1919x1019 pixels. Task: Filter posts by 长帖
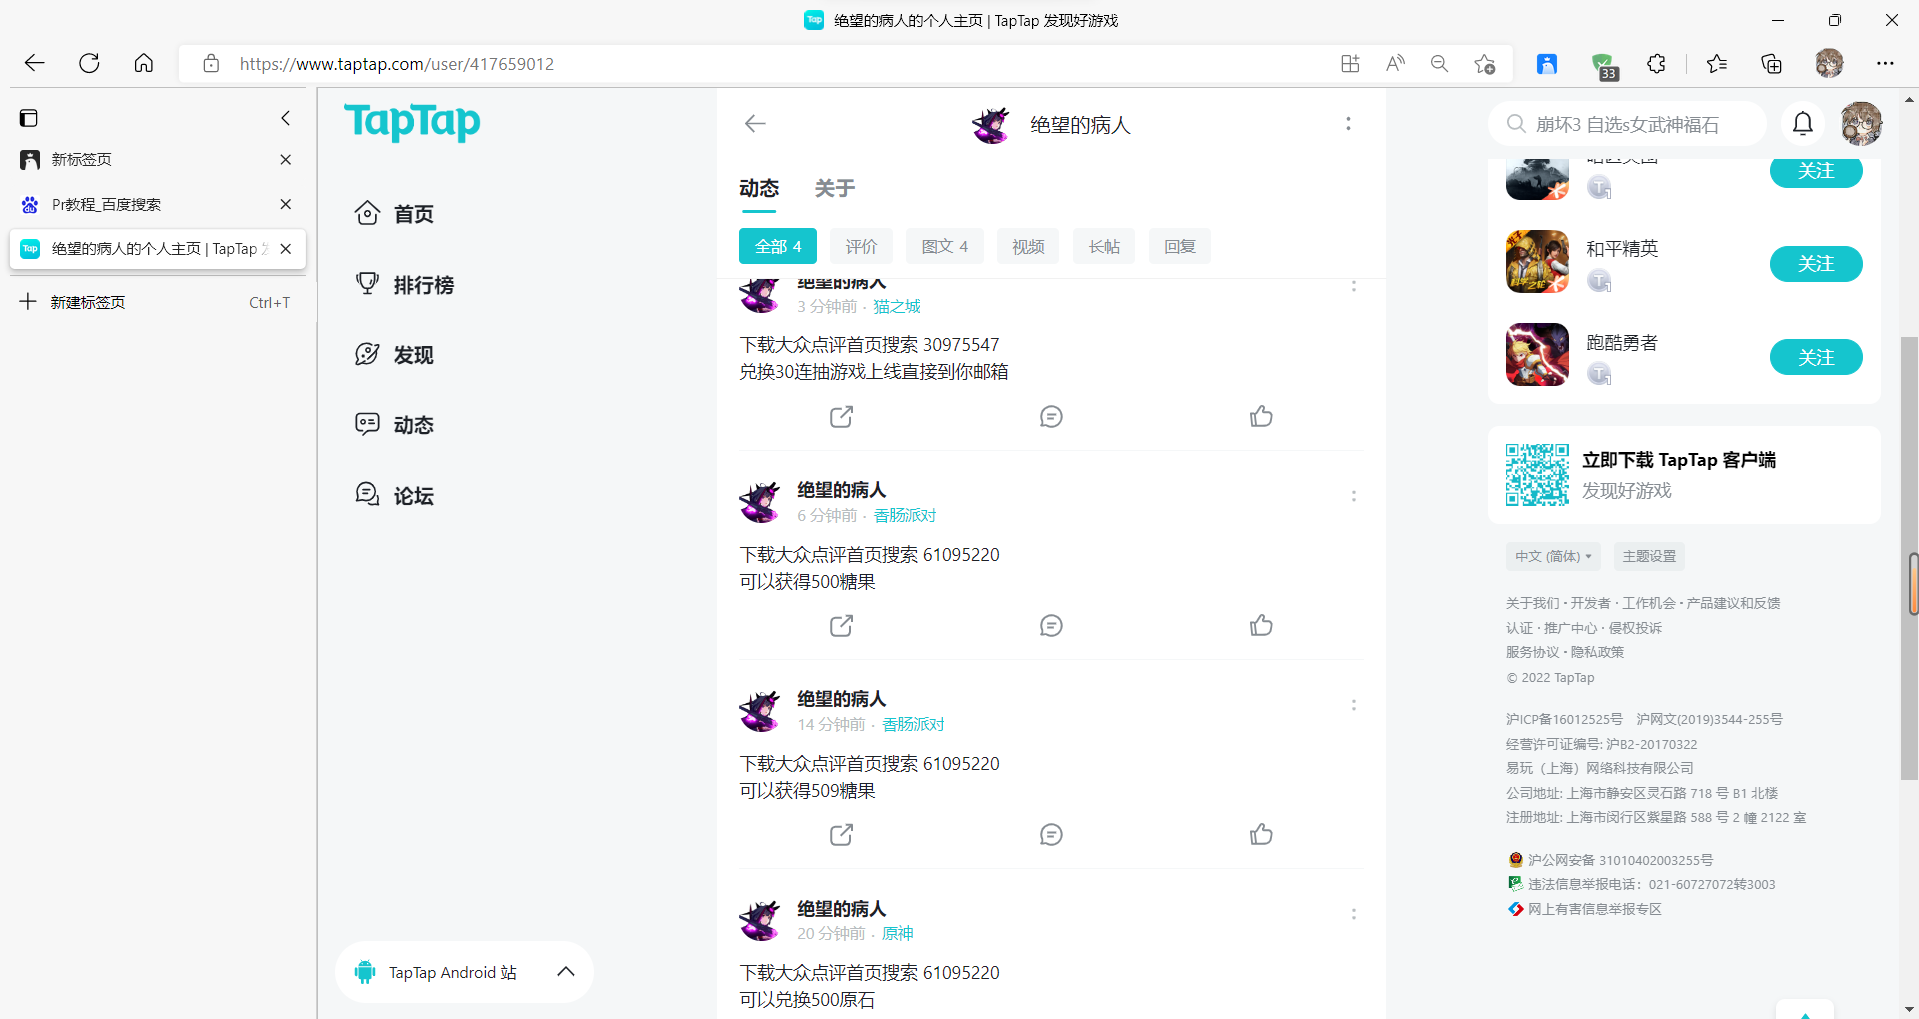click(x=1104, y=246)
